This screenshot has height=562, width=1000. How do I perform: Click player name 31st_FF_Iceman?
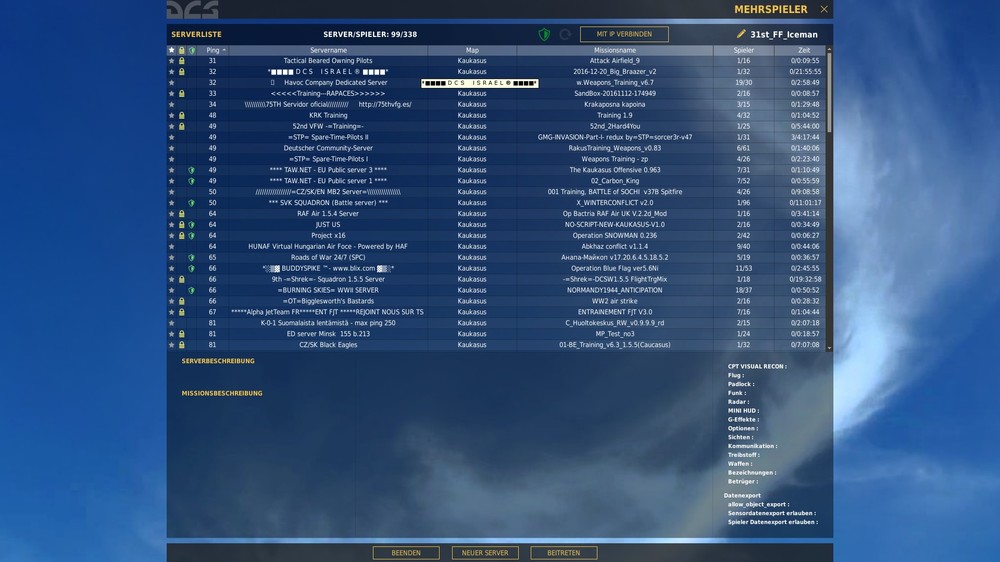point(784,34)
